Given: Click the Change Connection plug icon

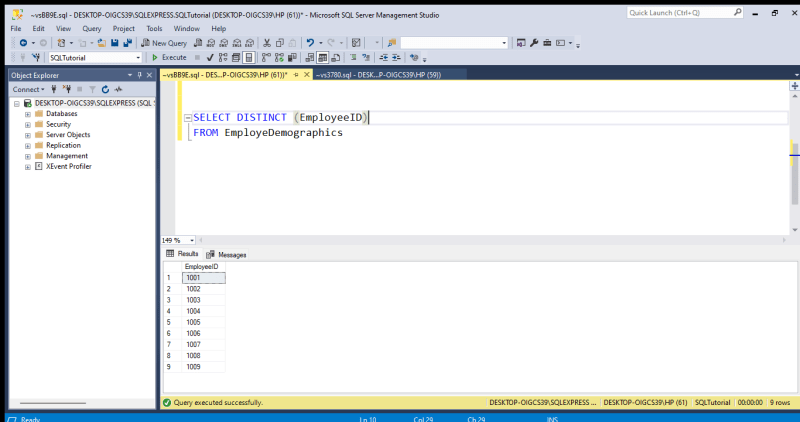Looking at the screenshot, I should coord(36,58).
